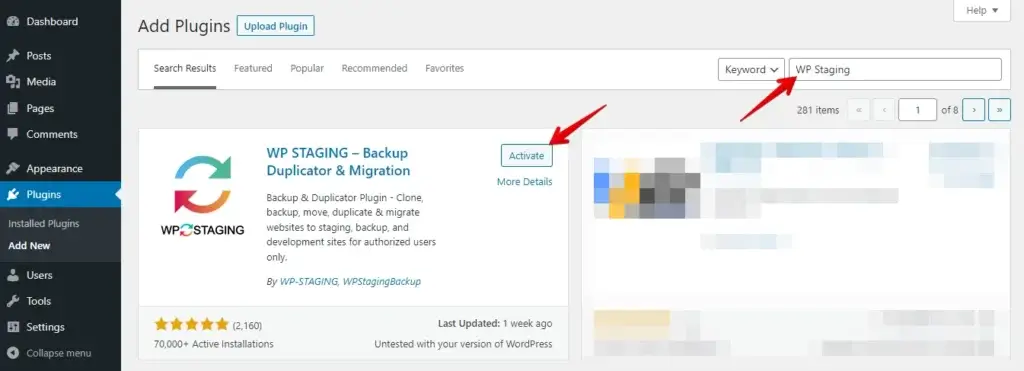Screen dimensions: 1024x371
Task: Open the WPStagingBackup author link
Action: (x=381, y=282)
